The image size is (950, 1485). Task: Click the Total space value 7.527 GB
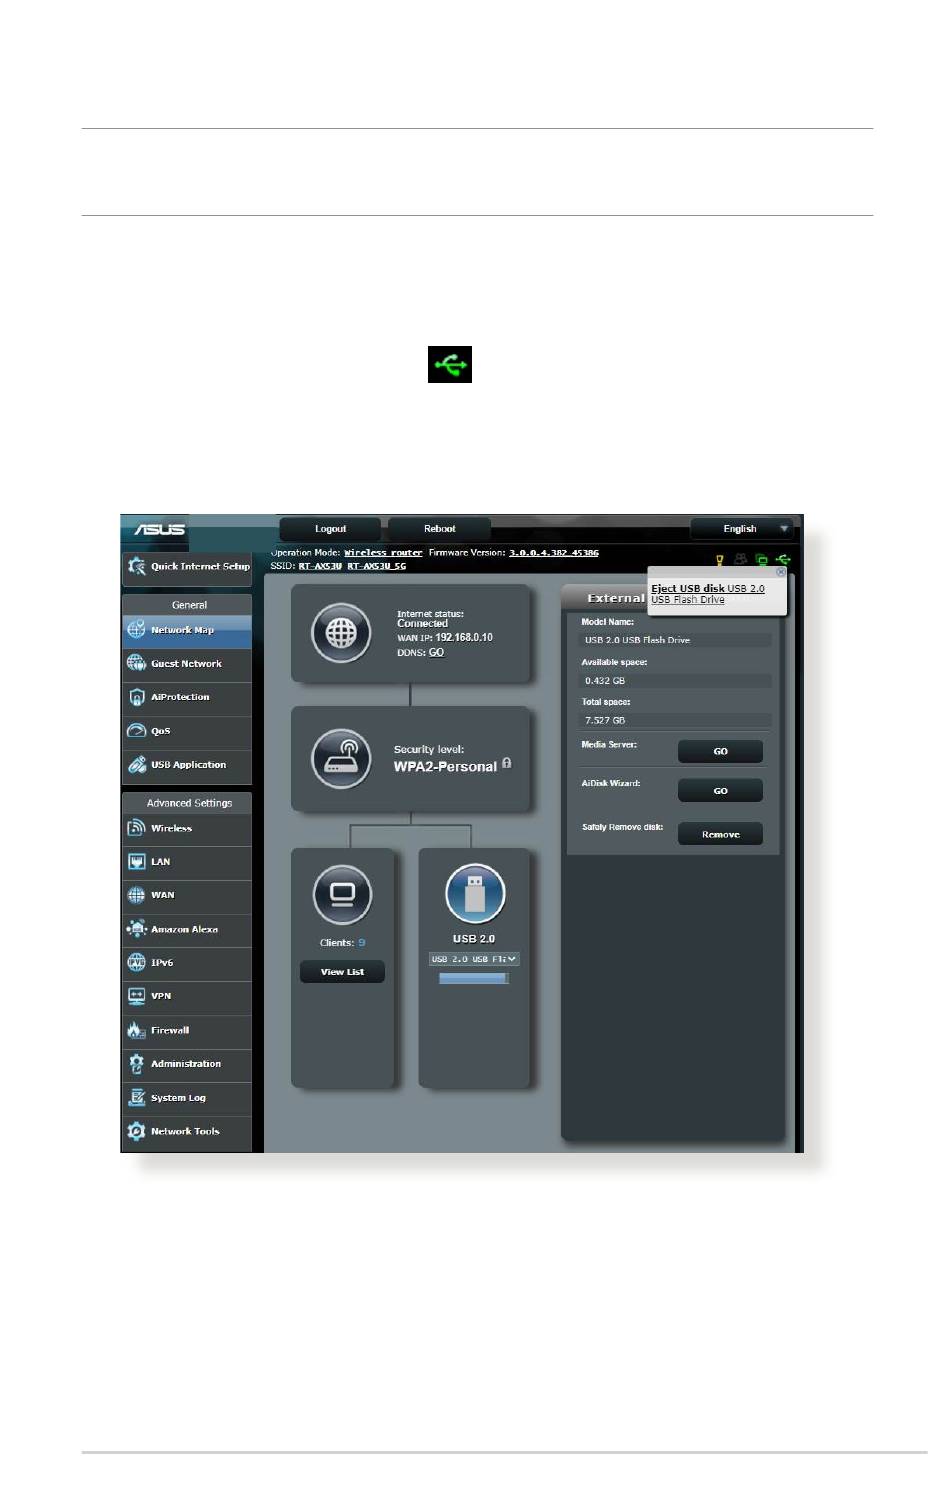(x=676, y=720)
